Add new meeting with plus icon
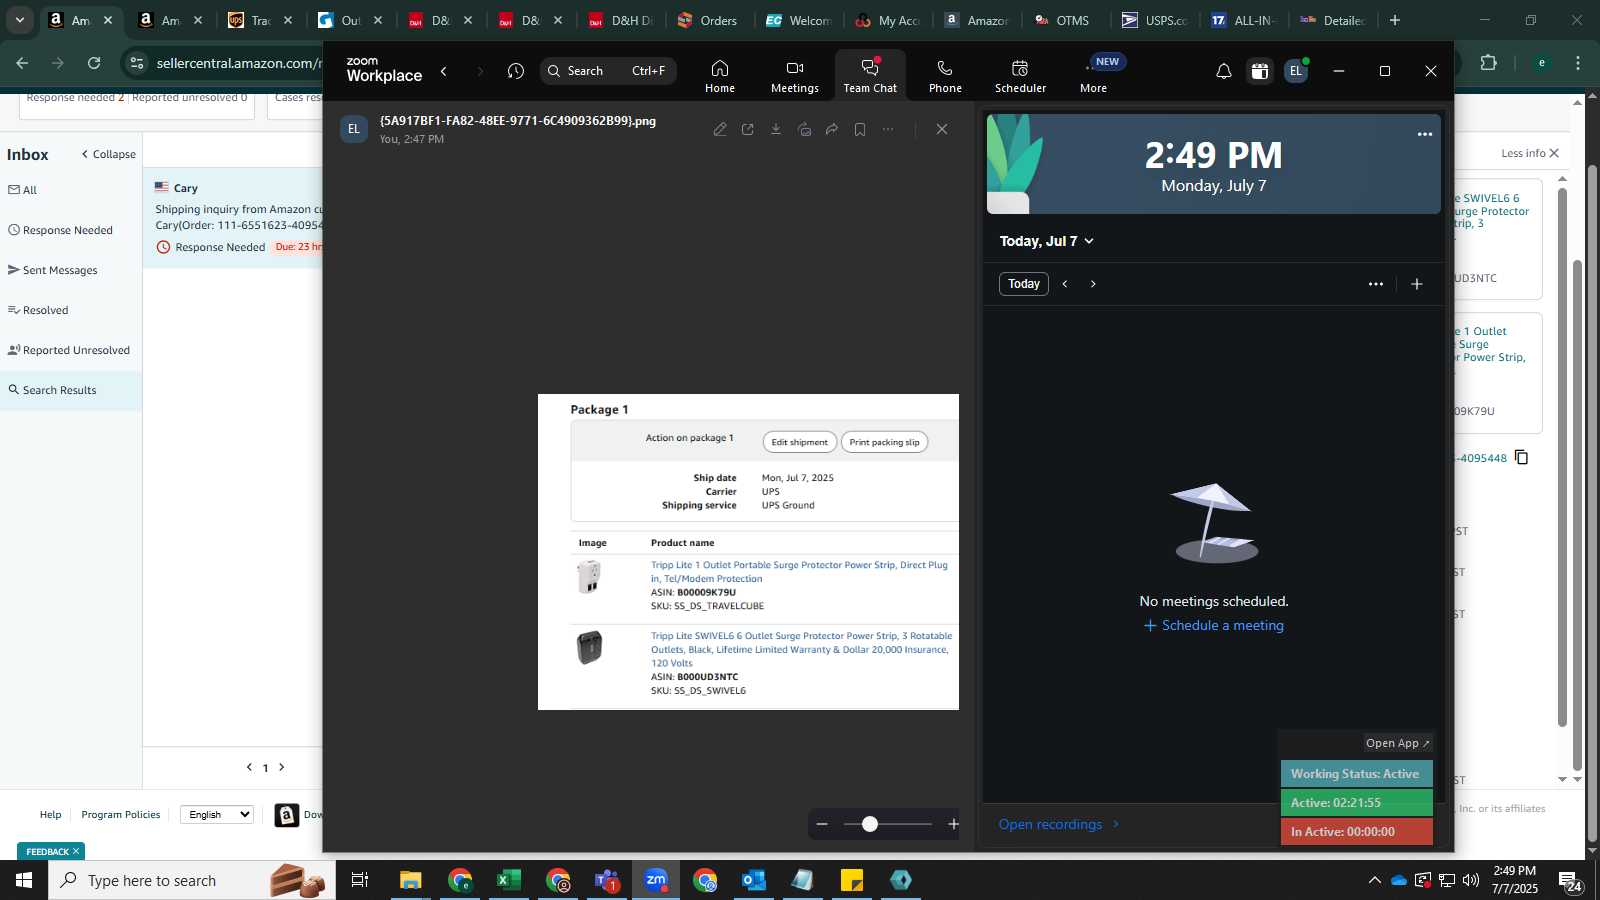The height and width of the screenshot is (900, 1600). click(1417, 284)
